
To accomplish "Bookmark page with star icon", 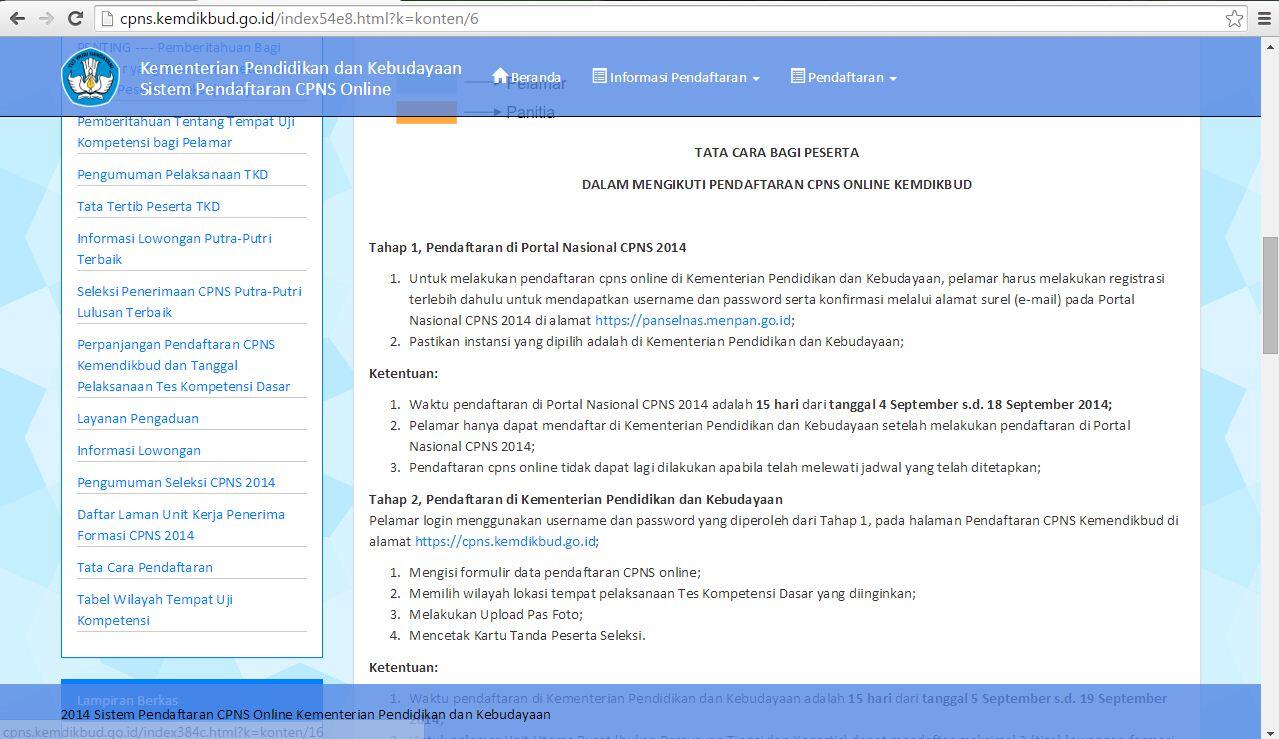I will click(x=1234, y=18).
